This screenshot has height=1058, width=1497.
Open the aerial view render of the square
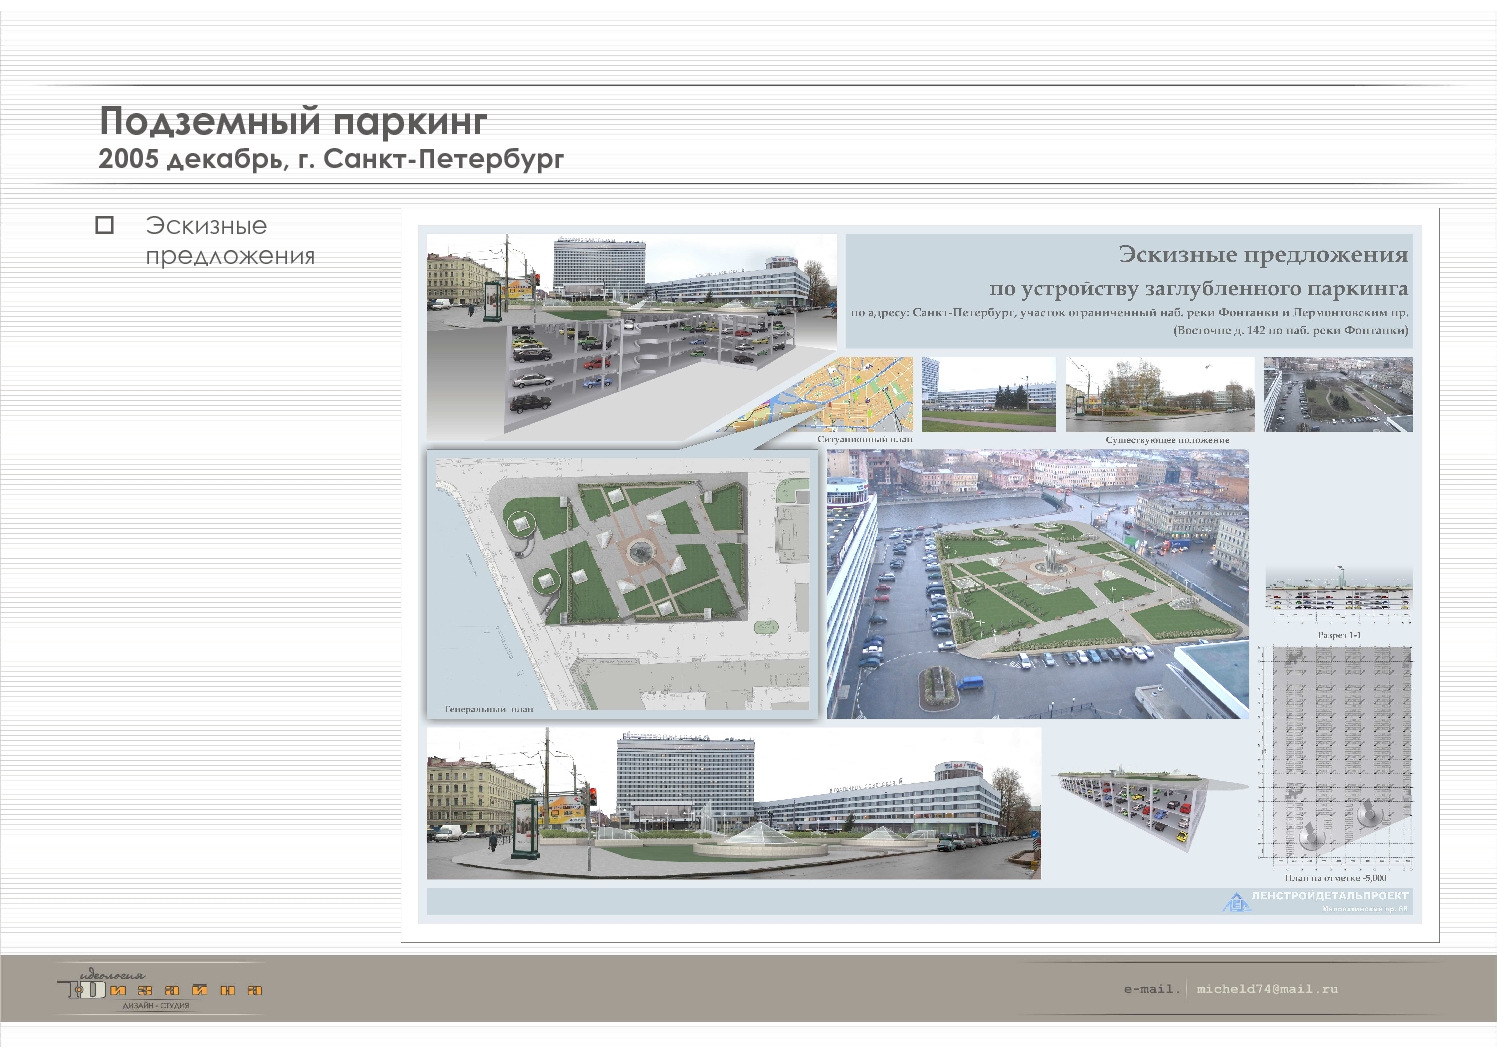[x=1037, y=584]
